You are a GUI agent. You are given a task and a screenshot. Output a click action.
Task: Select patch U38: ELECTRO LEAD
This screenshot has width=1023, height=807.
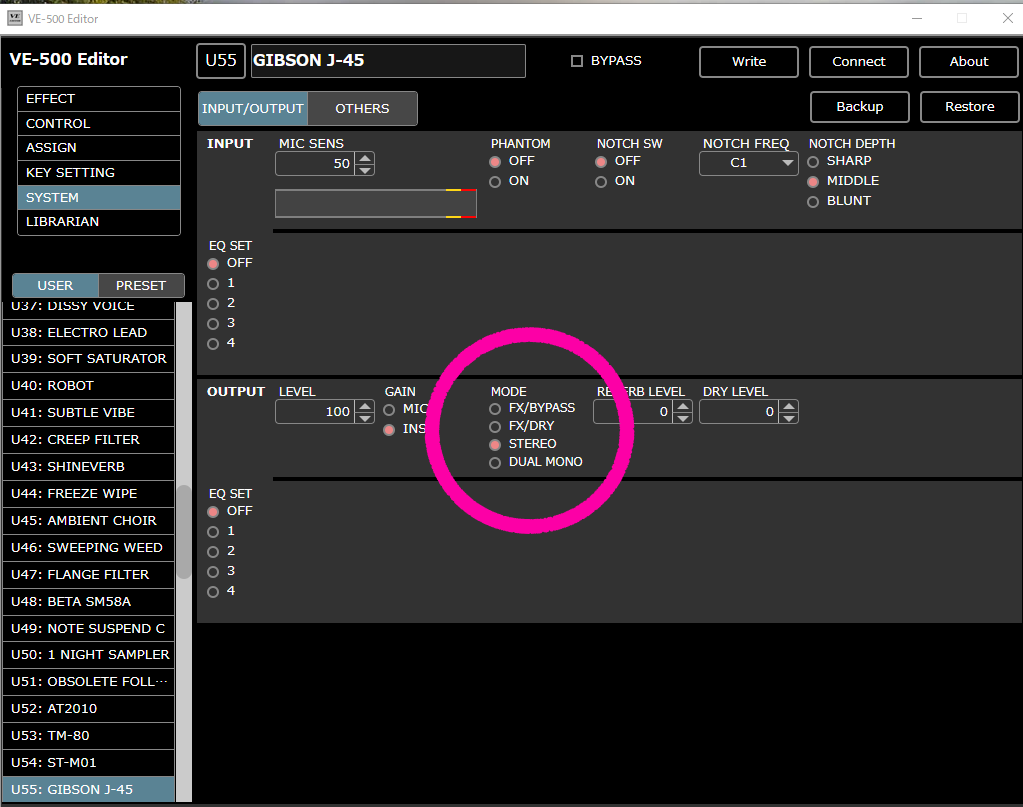[x=88, y=333]
